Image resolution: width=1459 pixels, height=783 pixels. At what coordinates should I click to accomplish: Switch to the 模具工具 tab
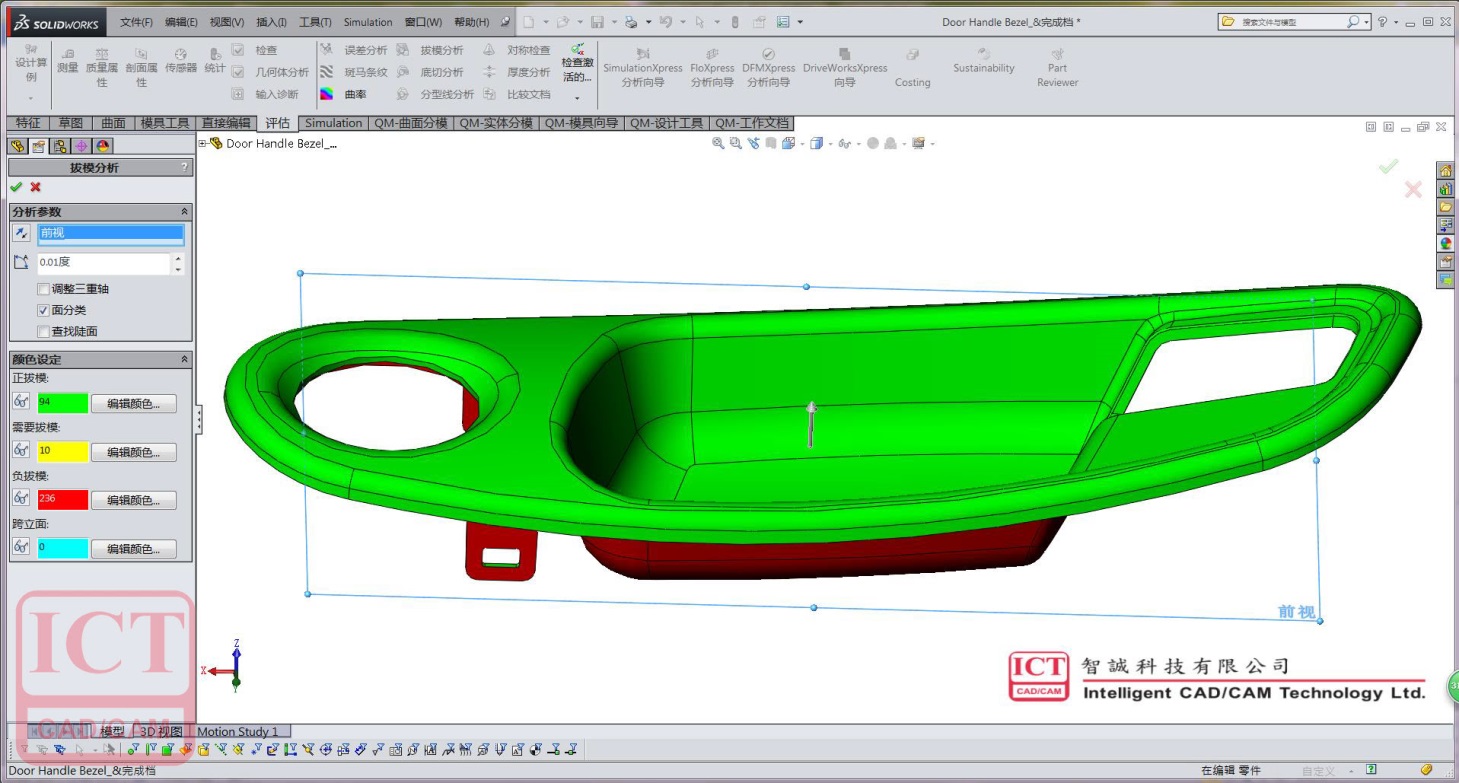(164, 123)
